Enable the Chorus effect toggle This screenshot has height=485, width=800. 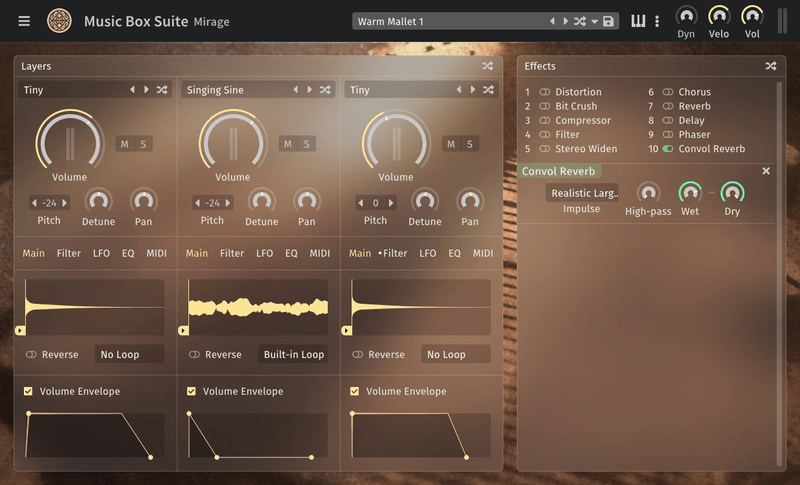tap(668, 92)
